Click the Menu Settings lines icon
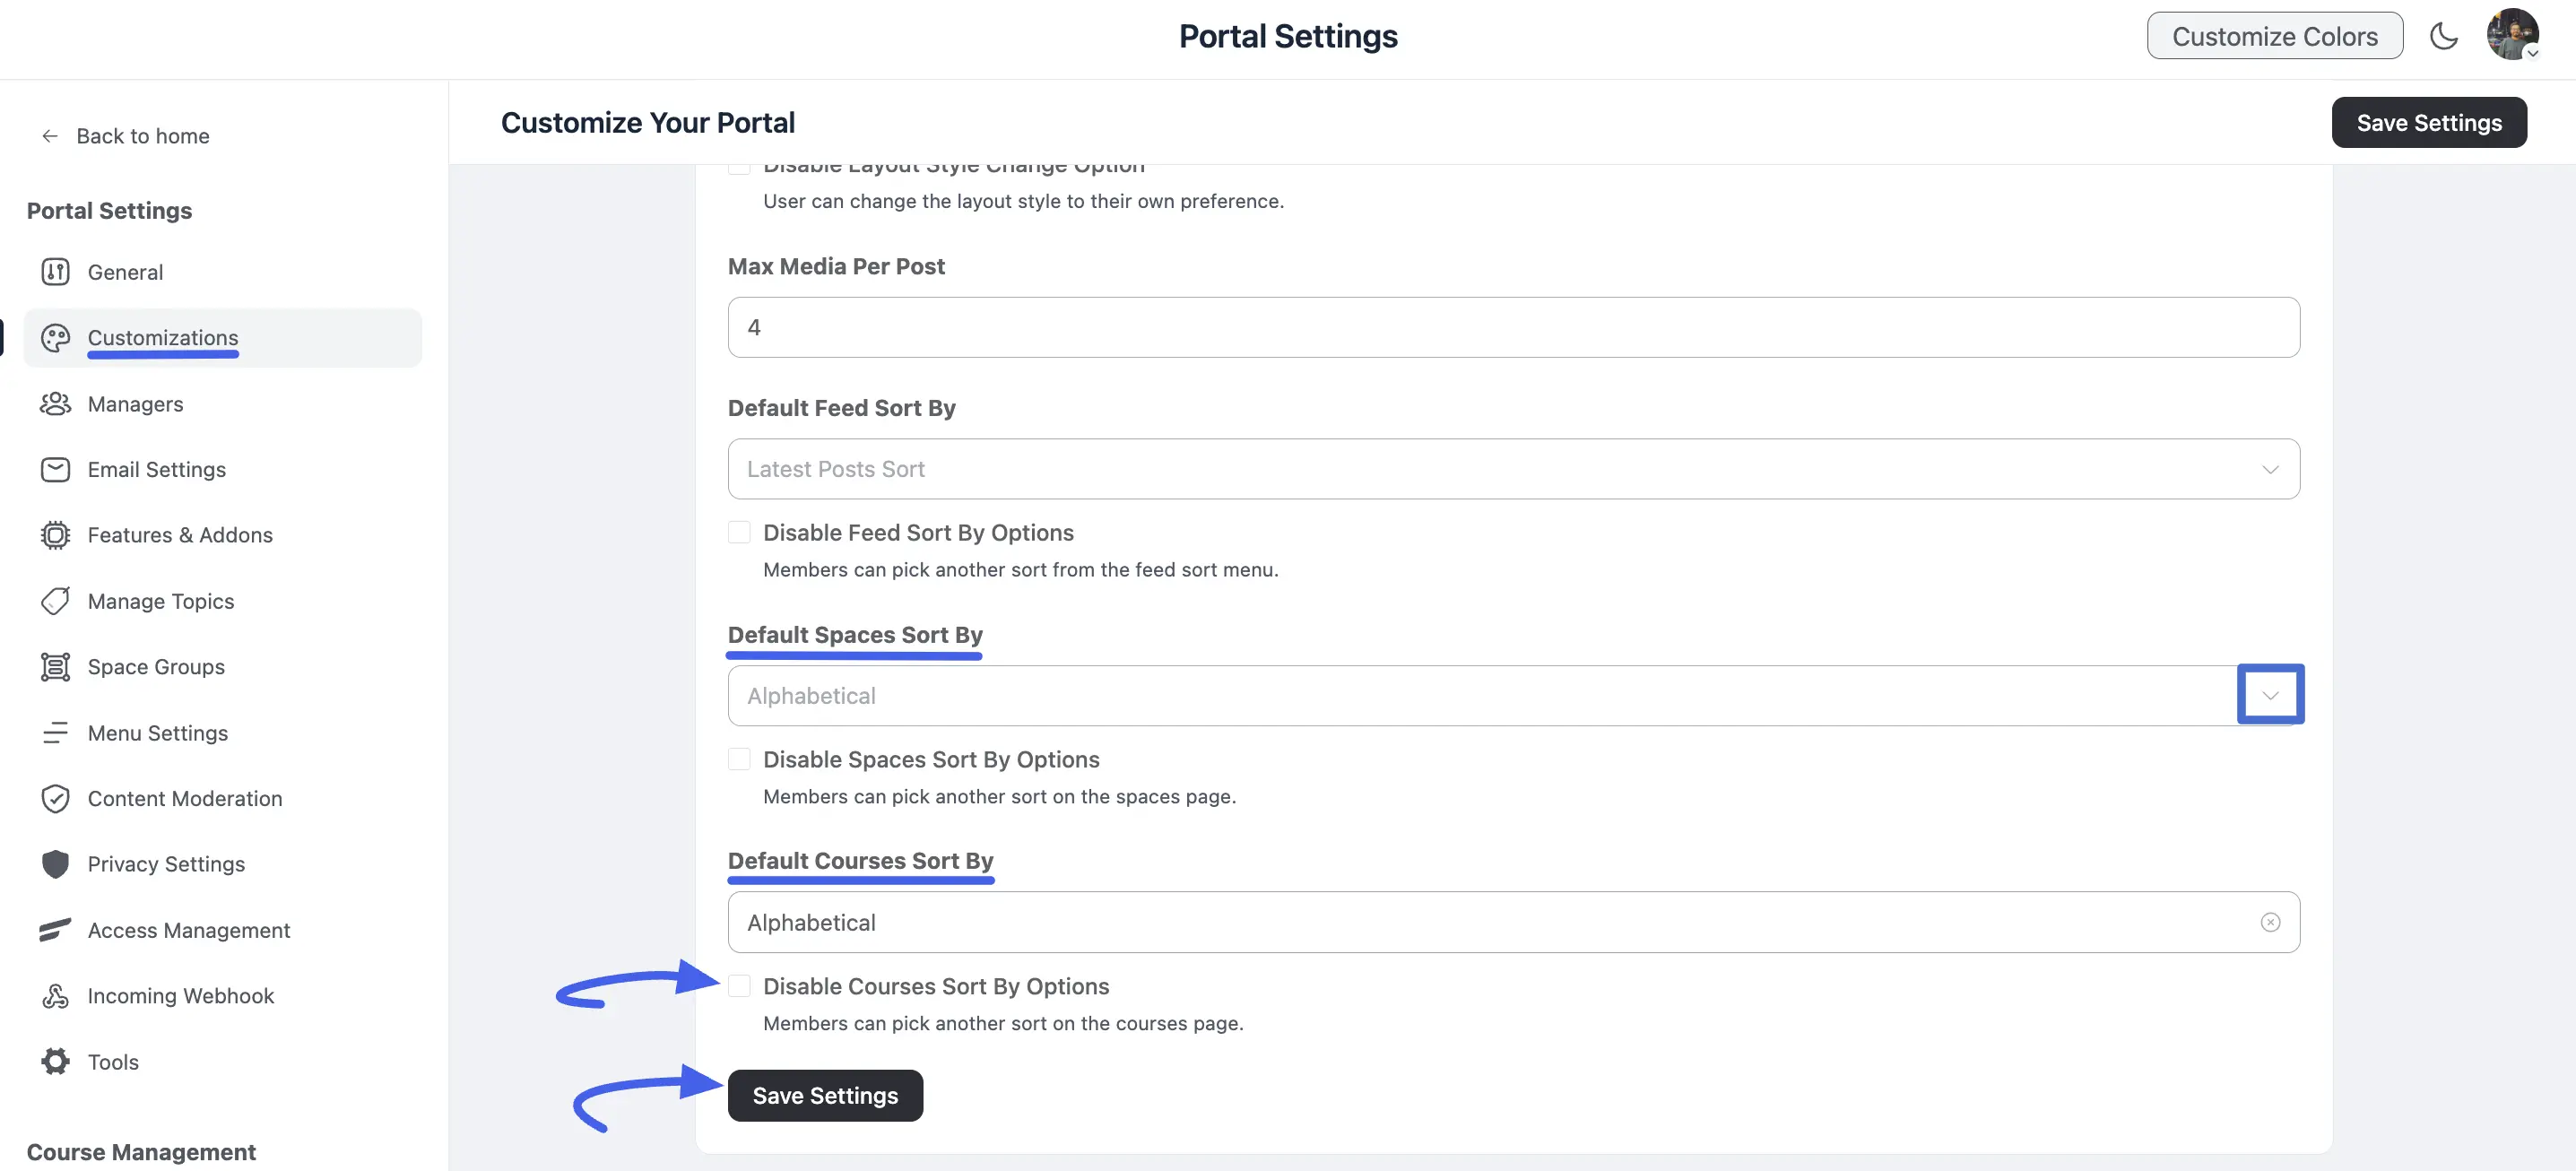Viewport: 2576px width, 1171px height. pyautogui.click(x=55, y=733)
